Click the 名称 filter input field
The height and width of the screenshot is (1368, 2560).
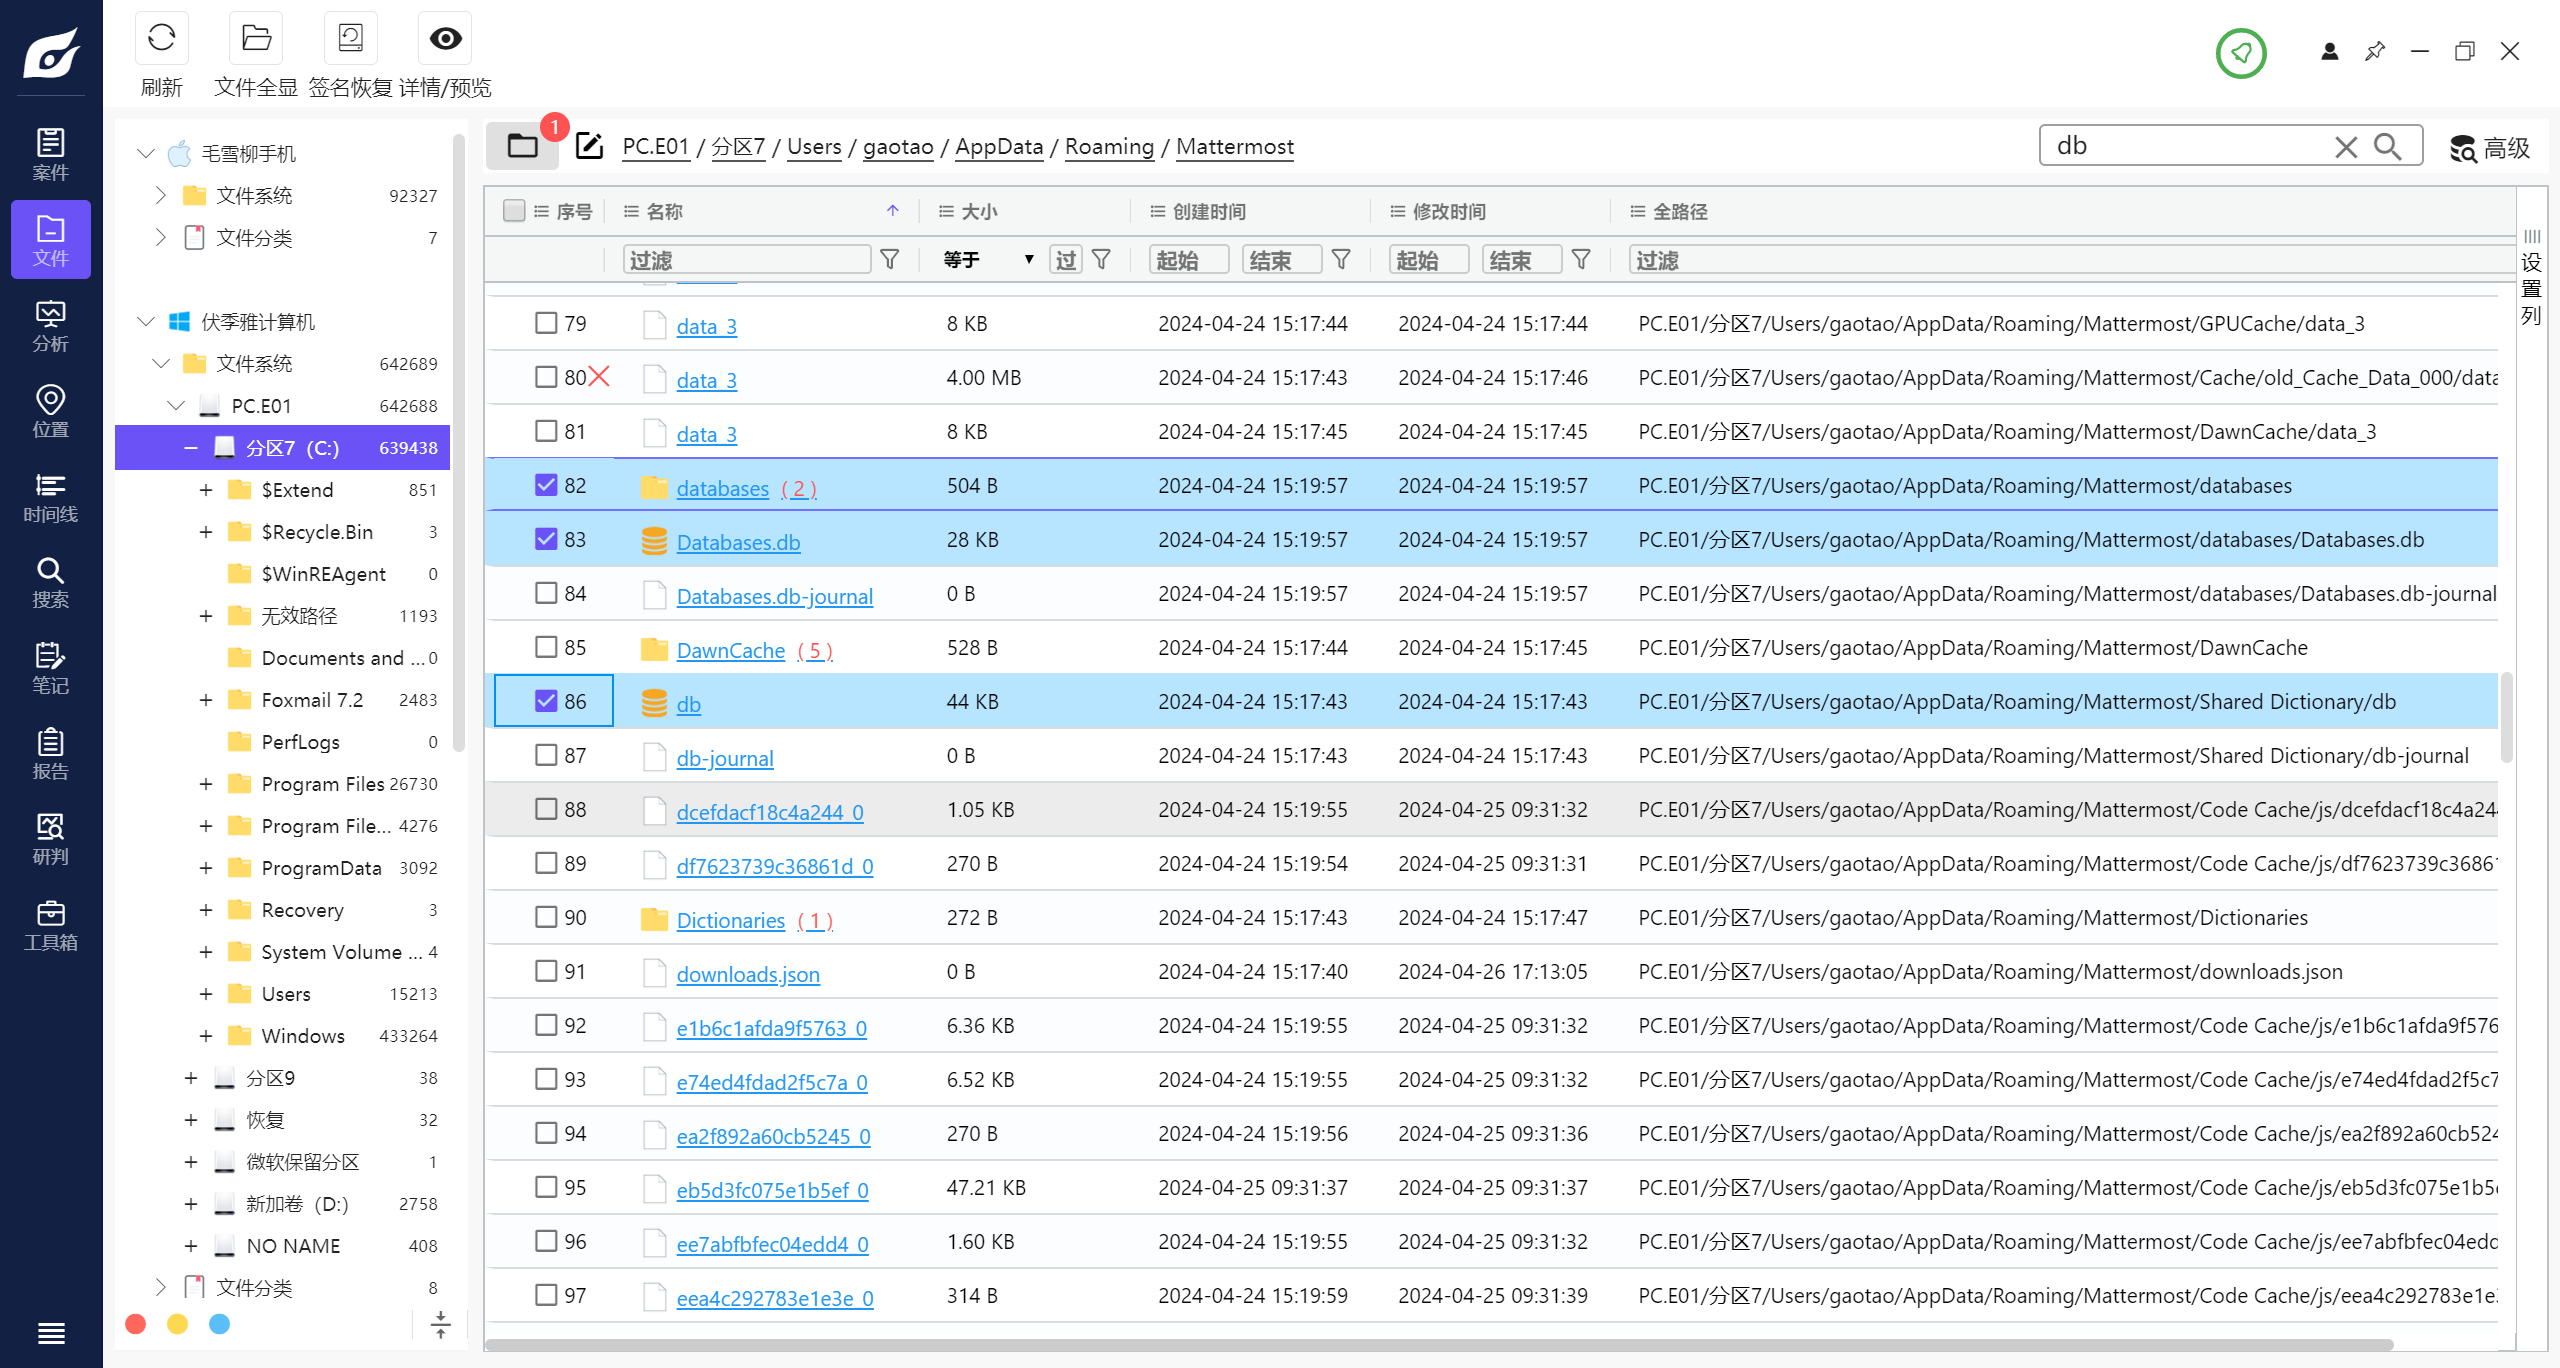[746, 260]
